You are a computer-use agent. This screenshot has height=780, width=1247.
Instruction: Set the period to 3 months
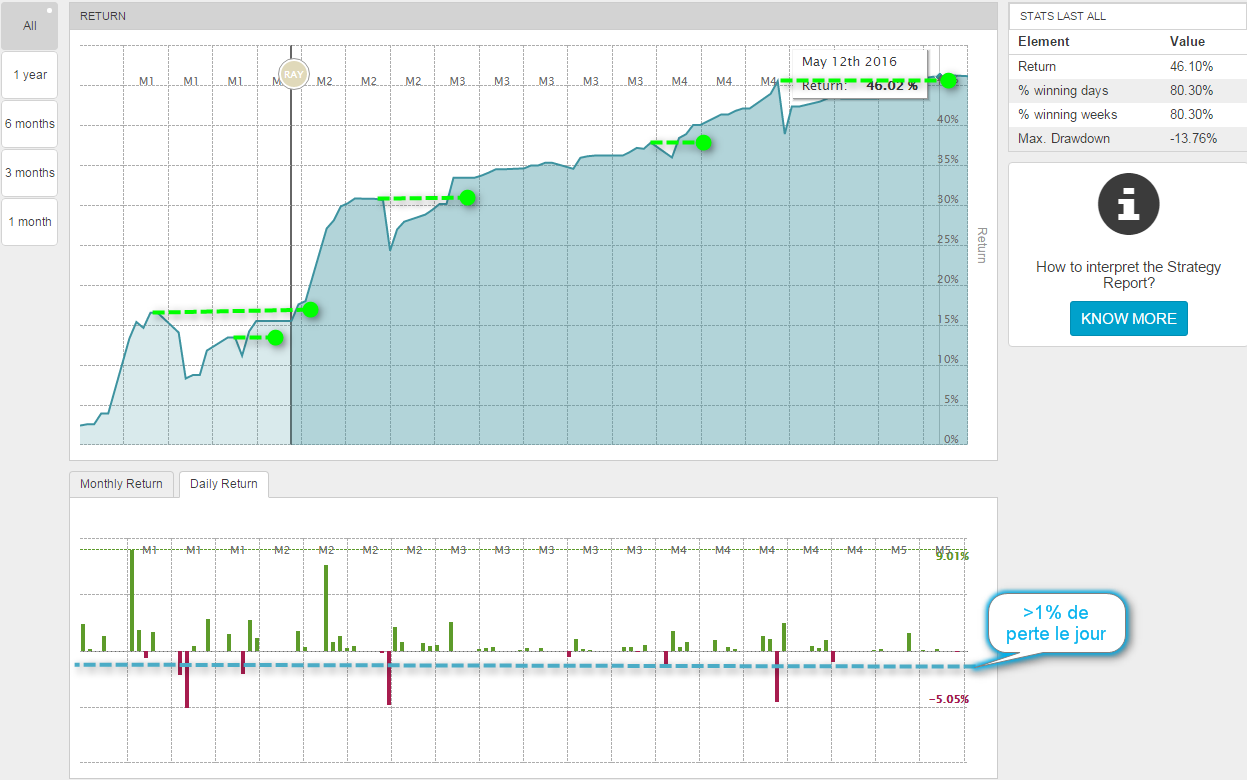click(30, 173)
